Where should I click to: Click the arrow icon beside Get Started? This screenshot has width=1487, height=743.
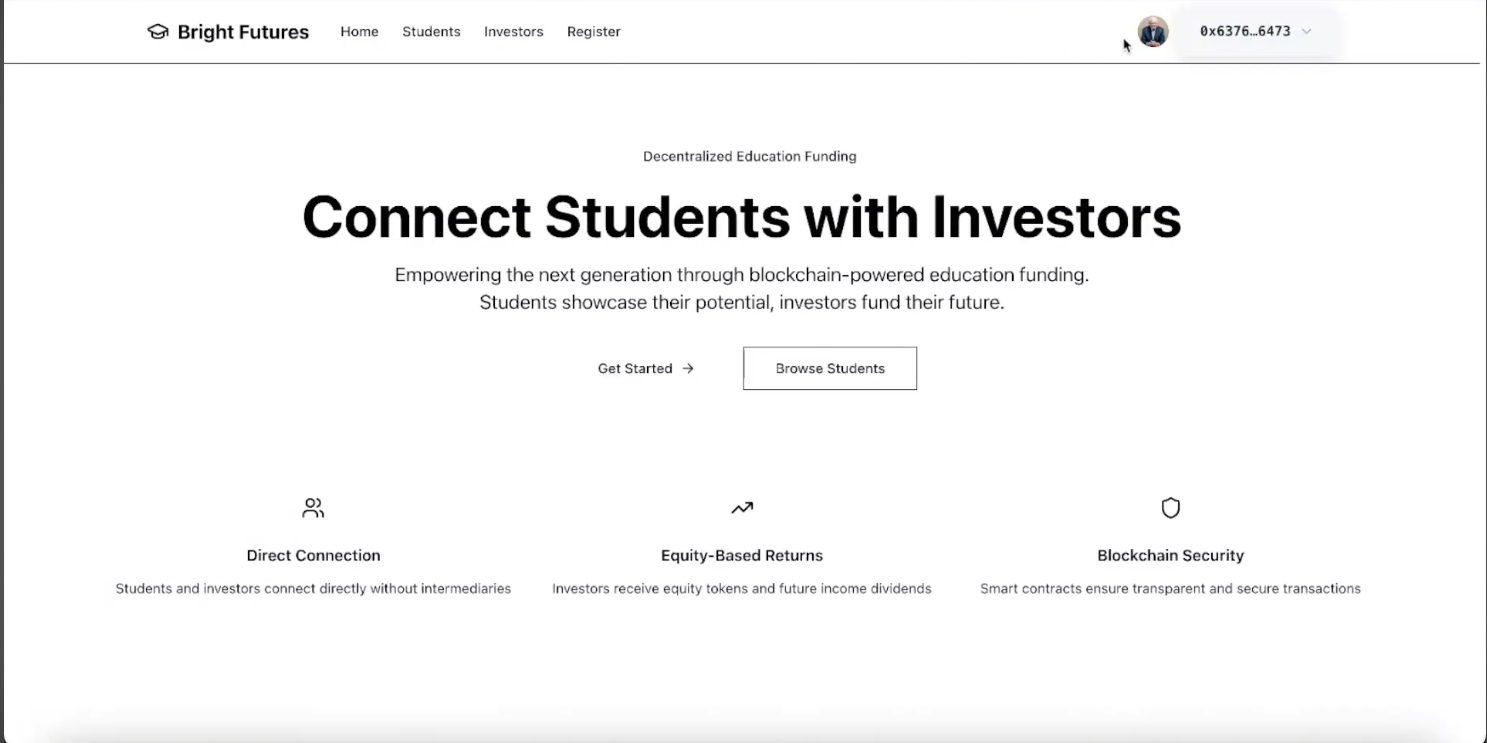coord(688,368)
